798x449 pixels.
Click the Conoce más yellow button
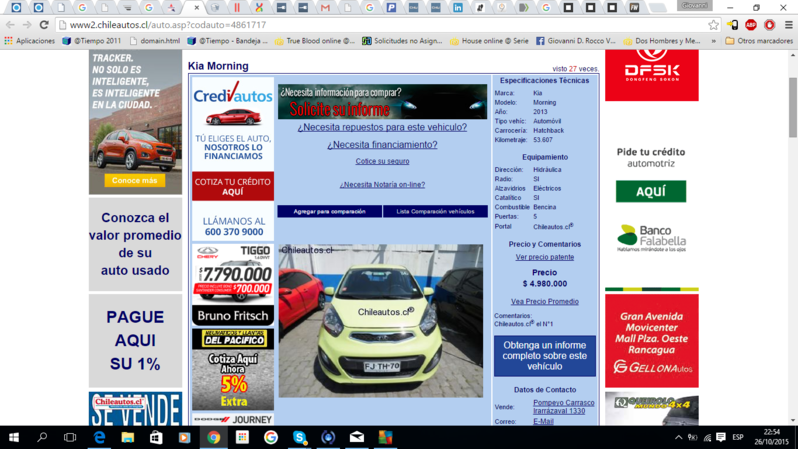135,181
